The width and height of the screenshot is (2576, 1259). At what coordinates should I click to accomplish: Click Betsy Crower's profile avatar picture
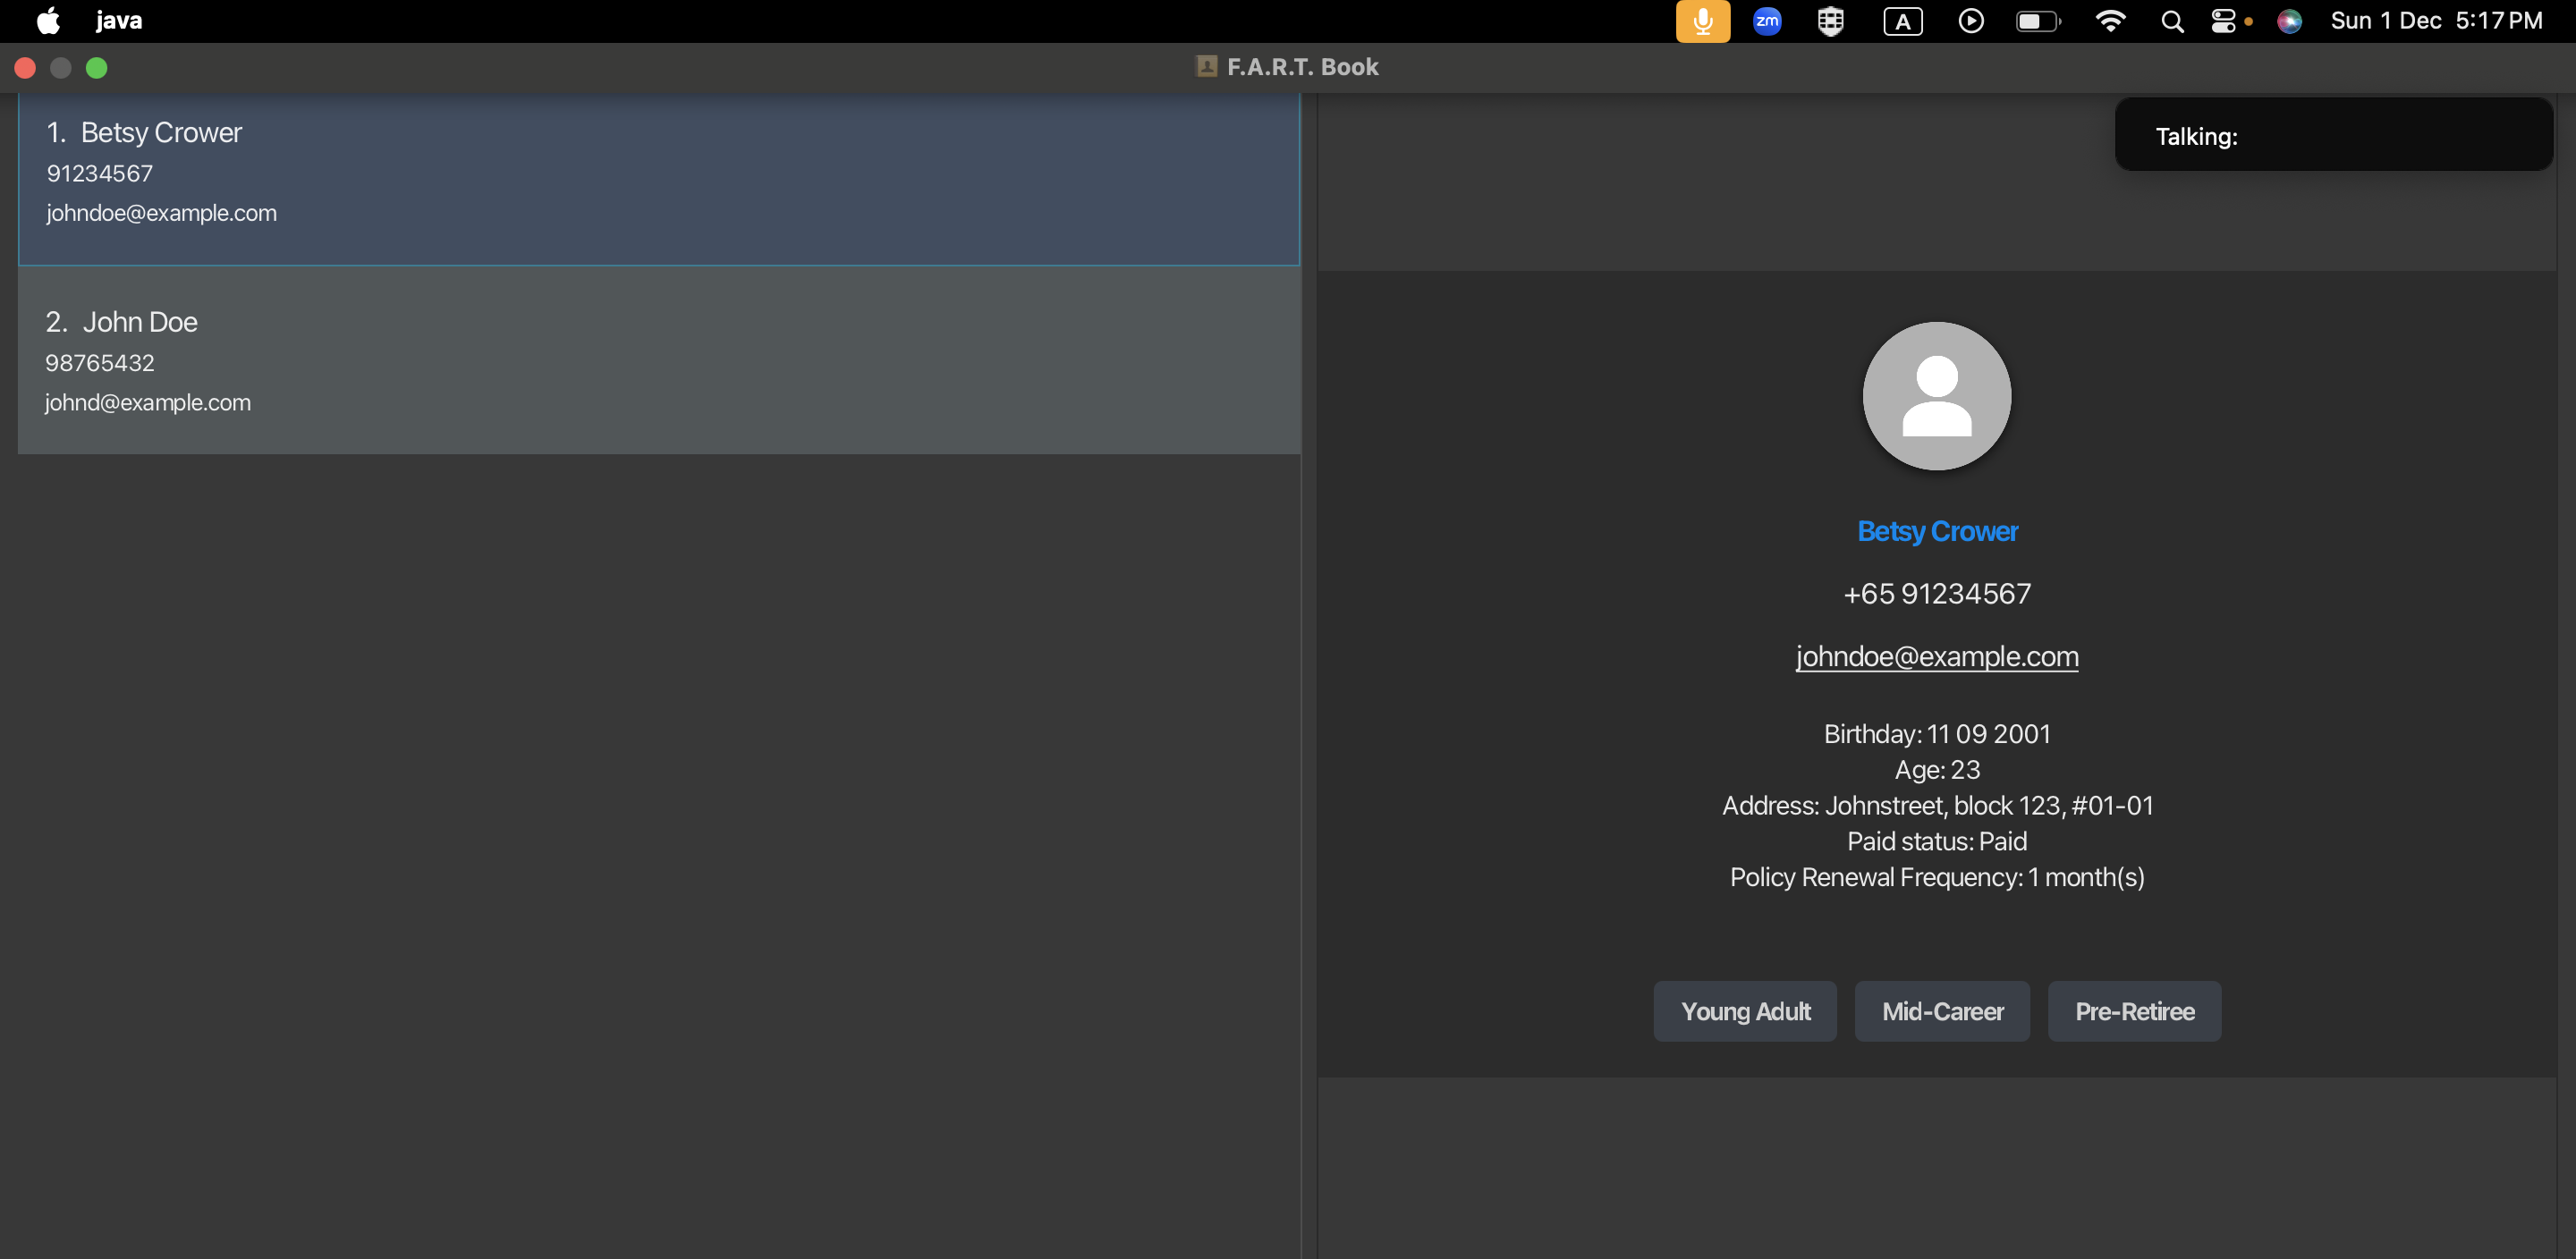pos(1936,396)
